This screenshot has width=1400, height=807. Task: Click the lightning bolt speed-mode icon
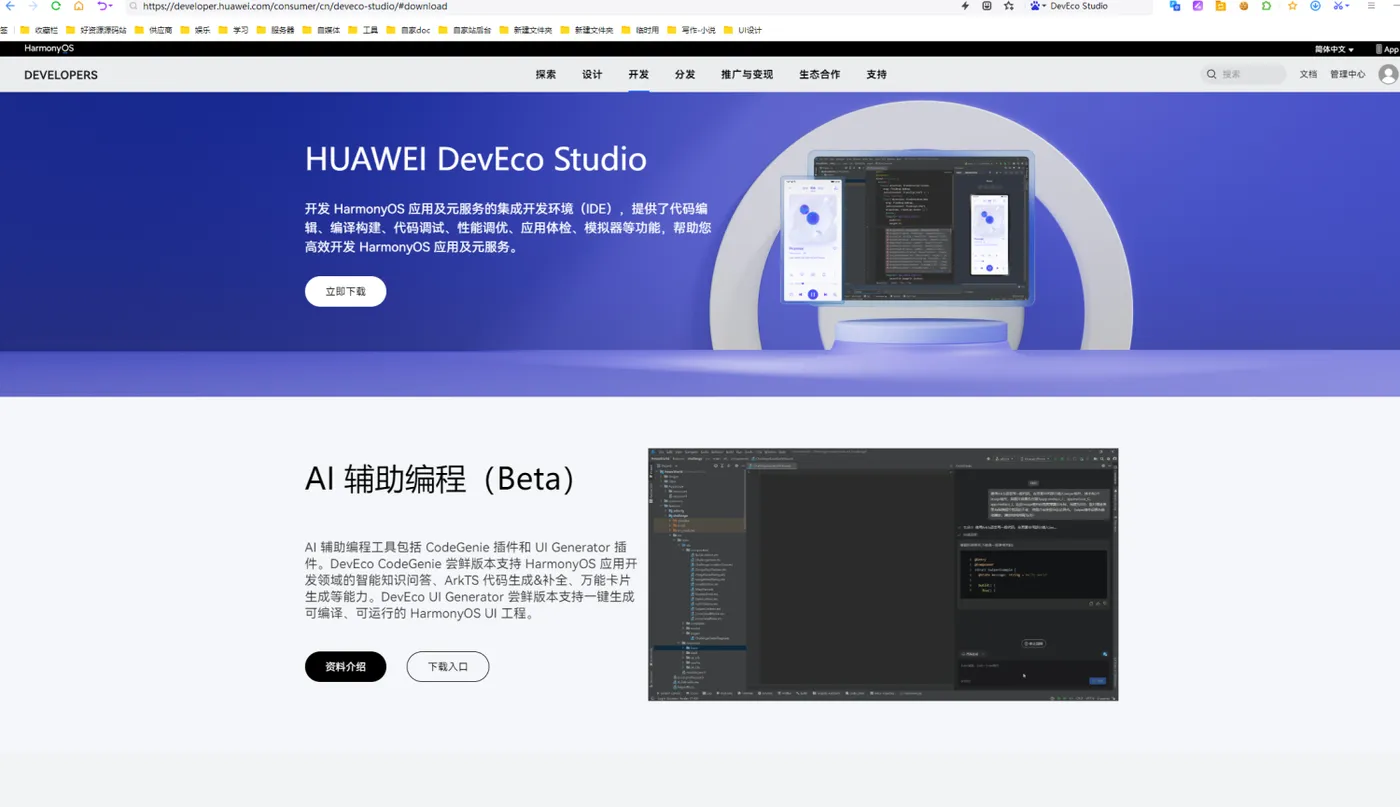tap(965, 6)
